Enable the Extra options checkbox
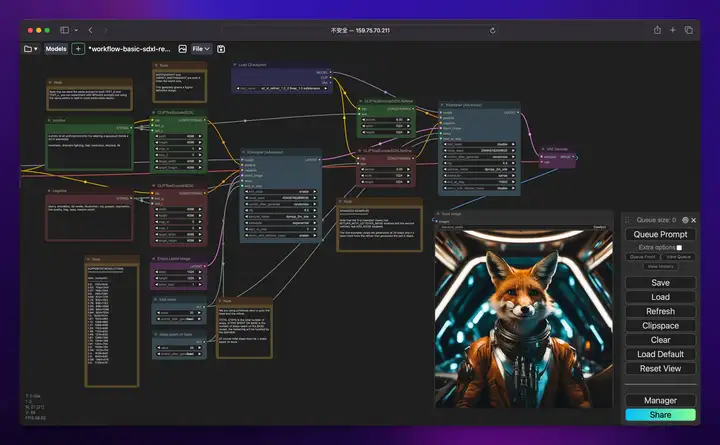Viewport: 720px width, 445px height. coord(679,248)
